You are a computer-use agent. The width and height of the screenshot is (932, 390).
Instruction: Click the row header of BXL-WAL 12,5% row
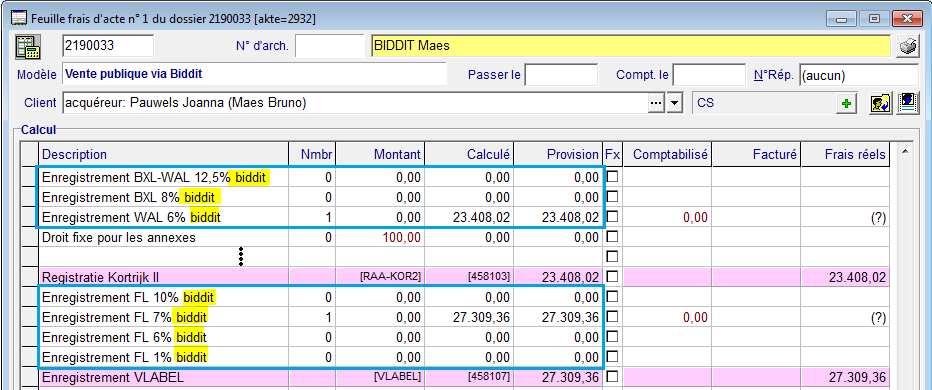tap(30, 177)
